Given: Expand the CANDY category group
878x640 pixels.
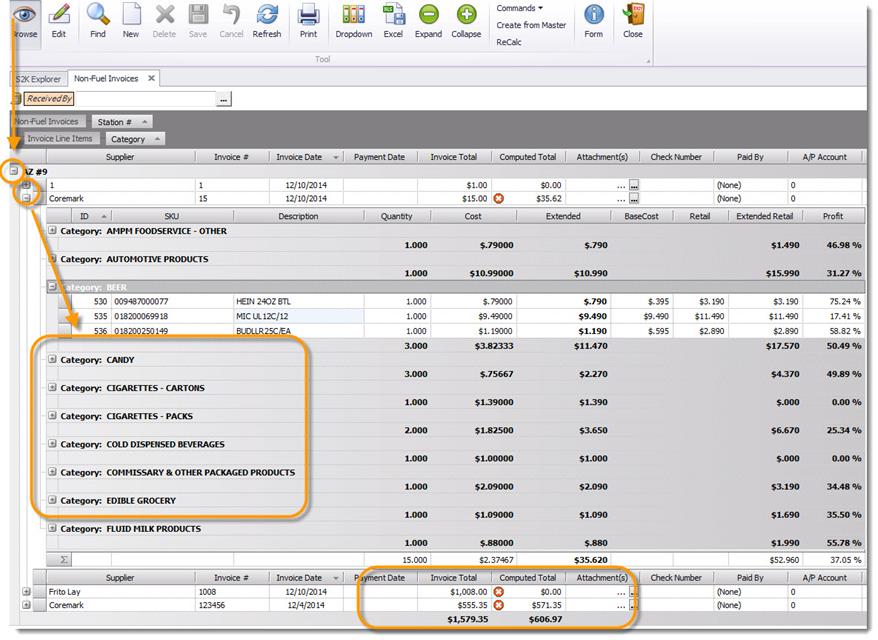Looking at the screenshot, I should pos(52,359).
